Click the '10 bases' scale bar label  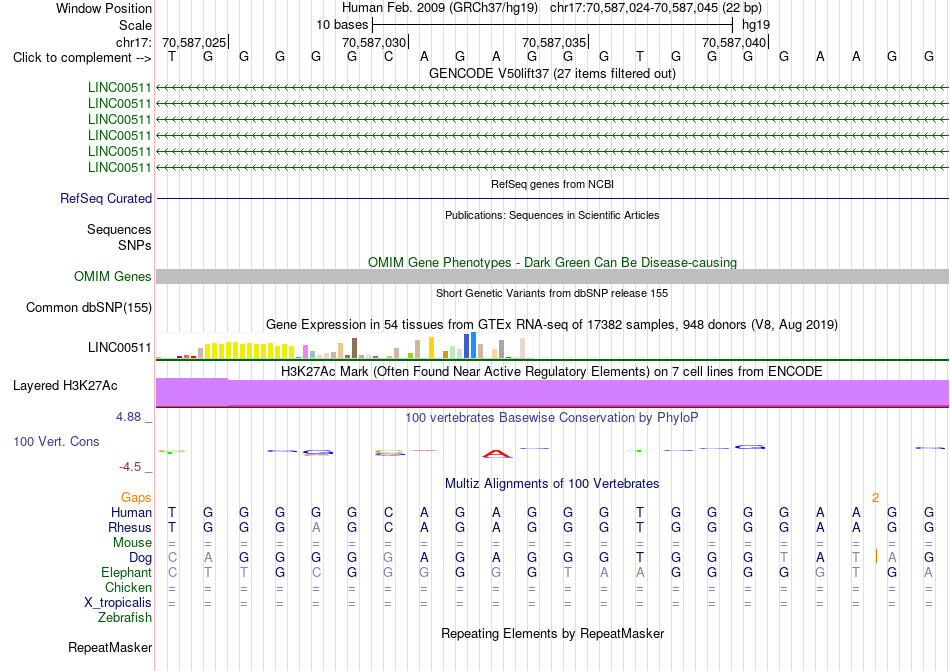[342, 25]
